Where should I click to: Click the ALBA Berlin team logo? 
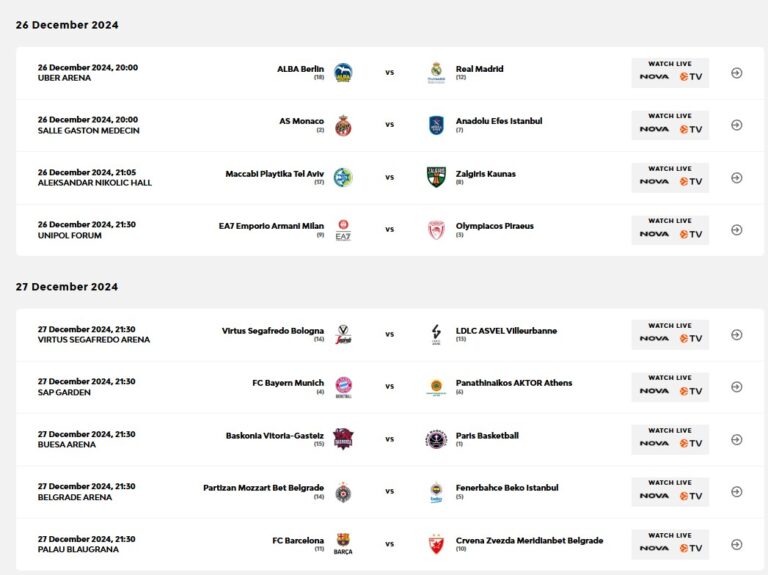point(343,72)
